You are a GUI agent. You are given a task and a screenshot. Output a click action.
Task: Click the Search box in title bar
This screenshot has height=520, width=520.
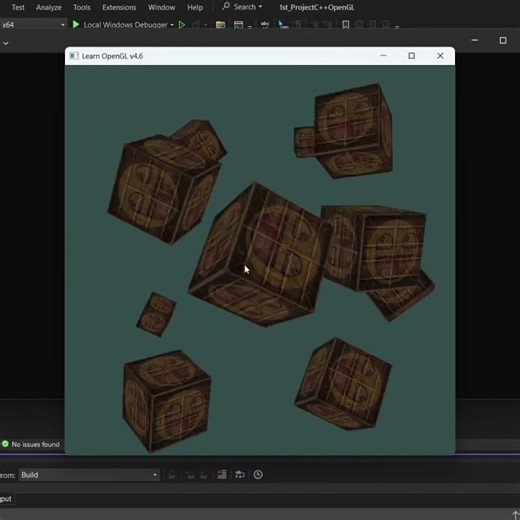pyautogui.click(x=242, y=7)
